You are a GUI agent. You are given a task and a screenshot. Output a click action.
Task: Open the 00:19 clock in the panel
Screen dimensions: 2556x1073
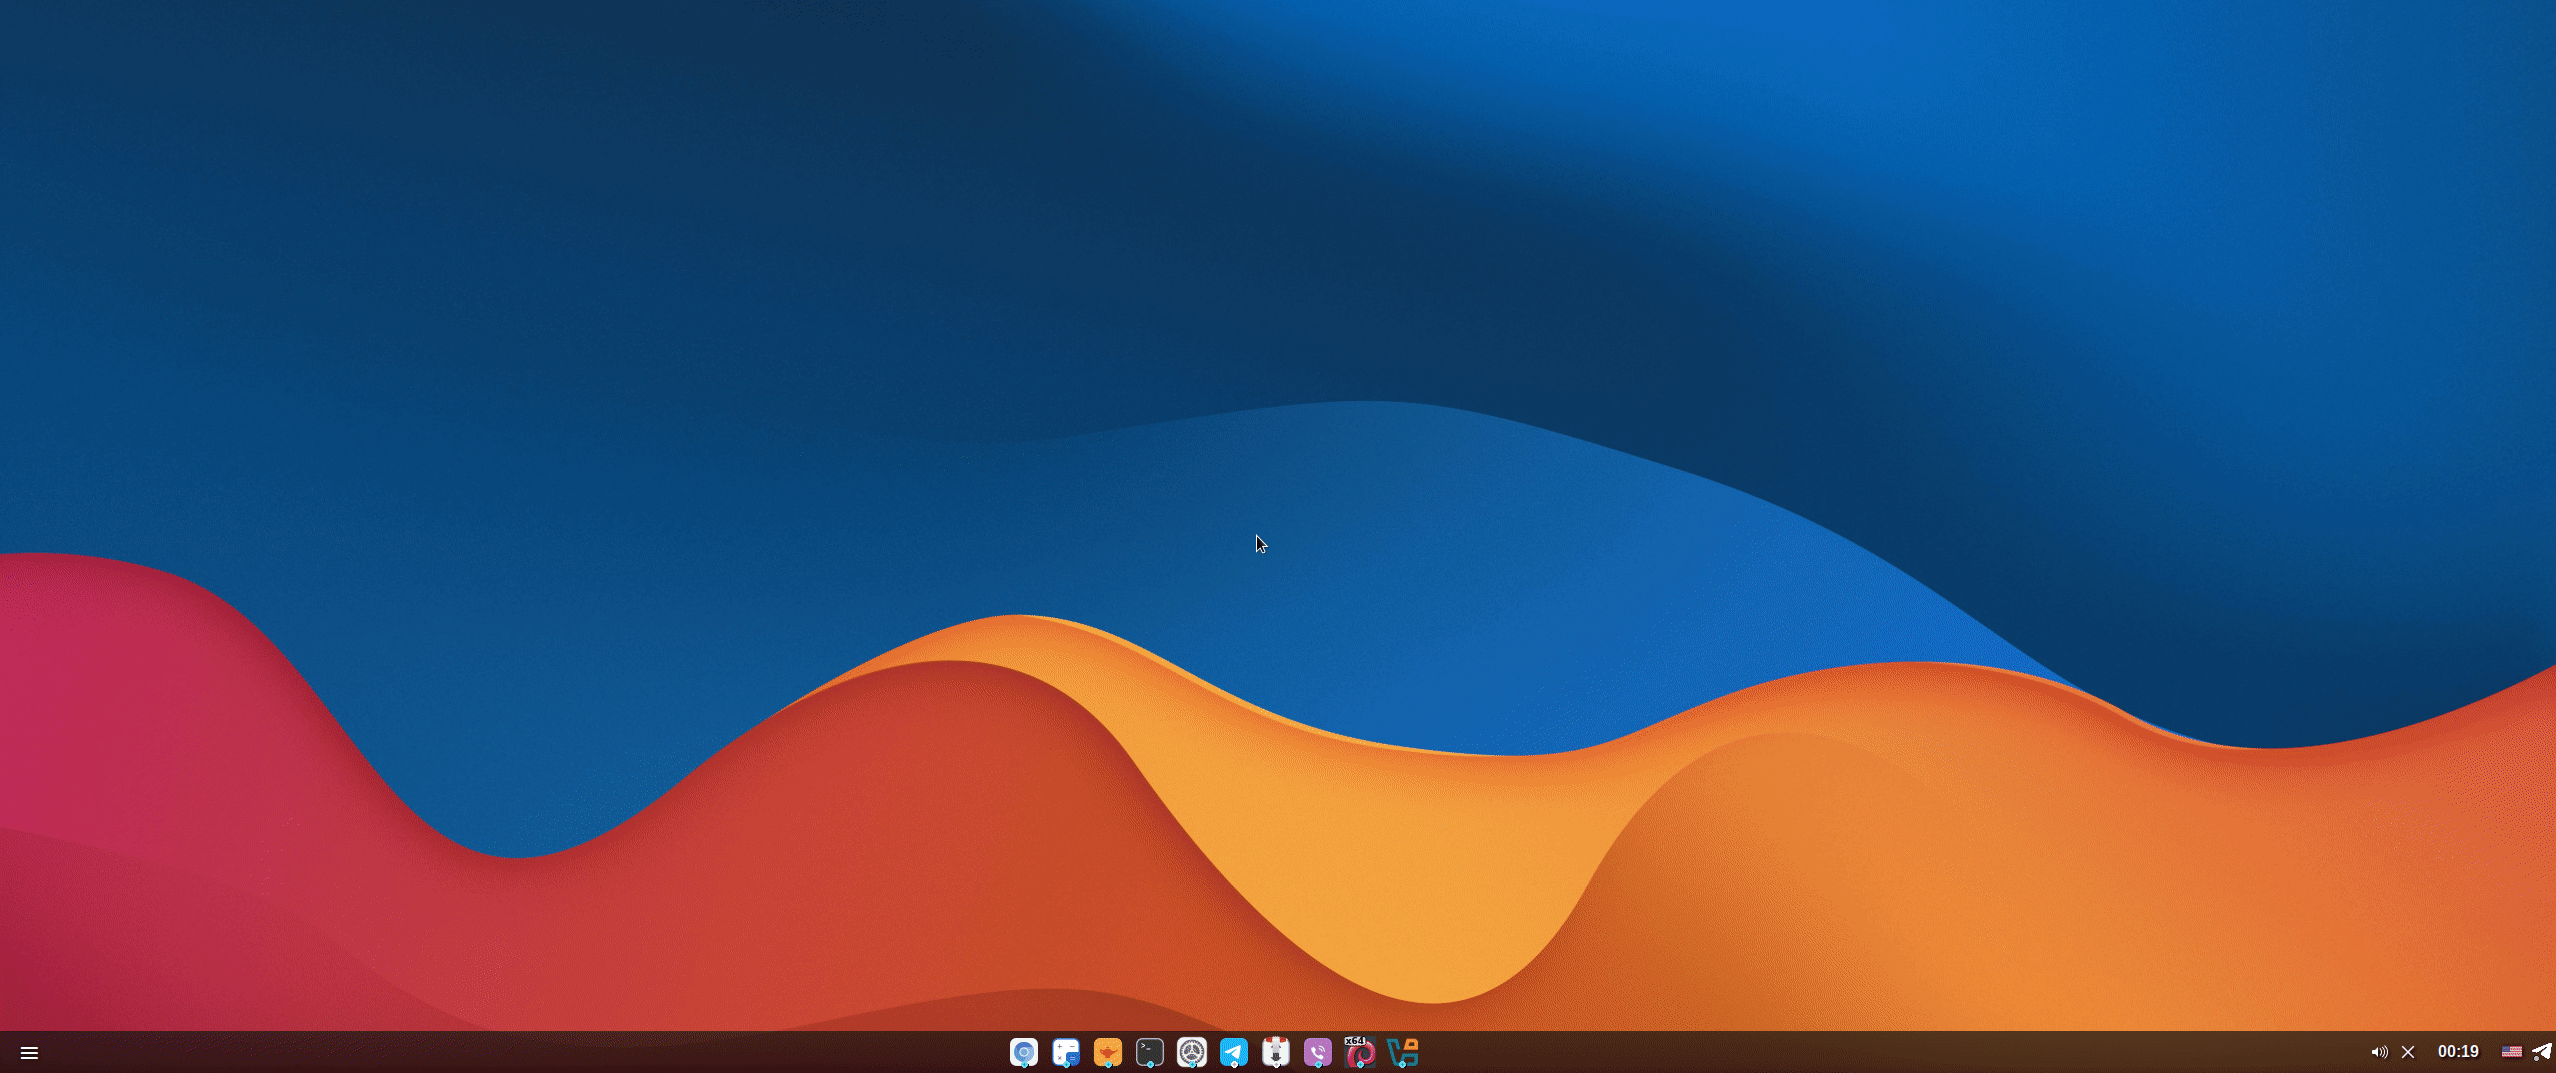coord(2457,1052)
